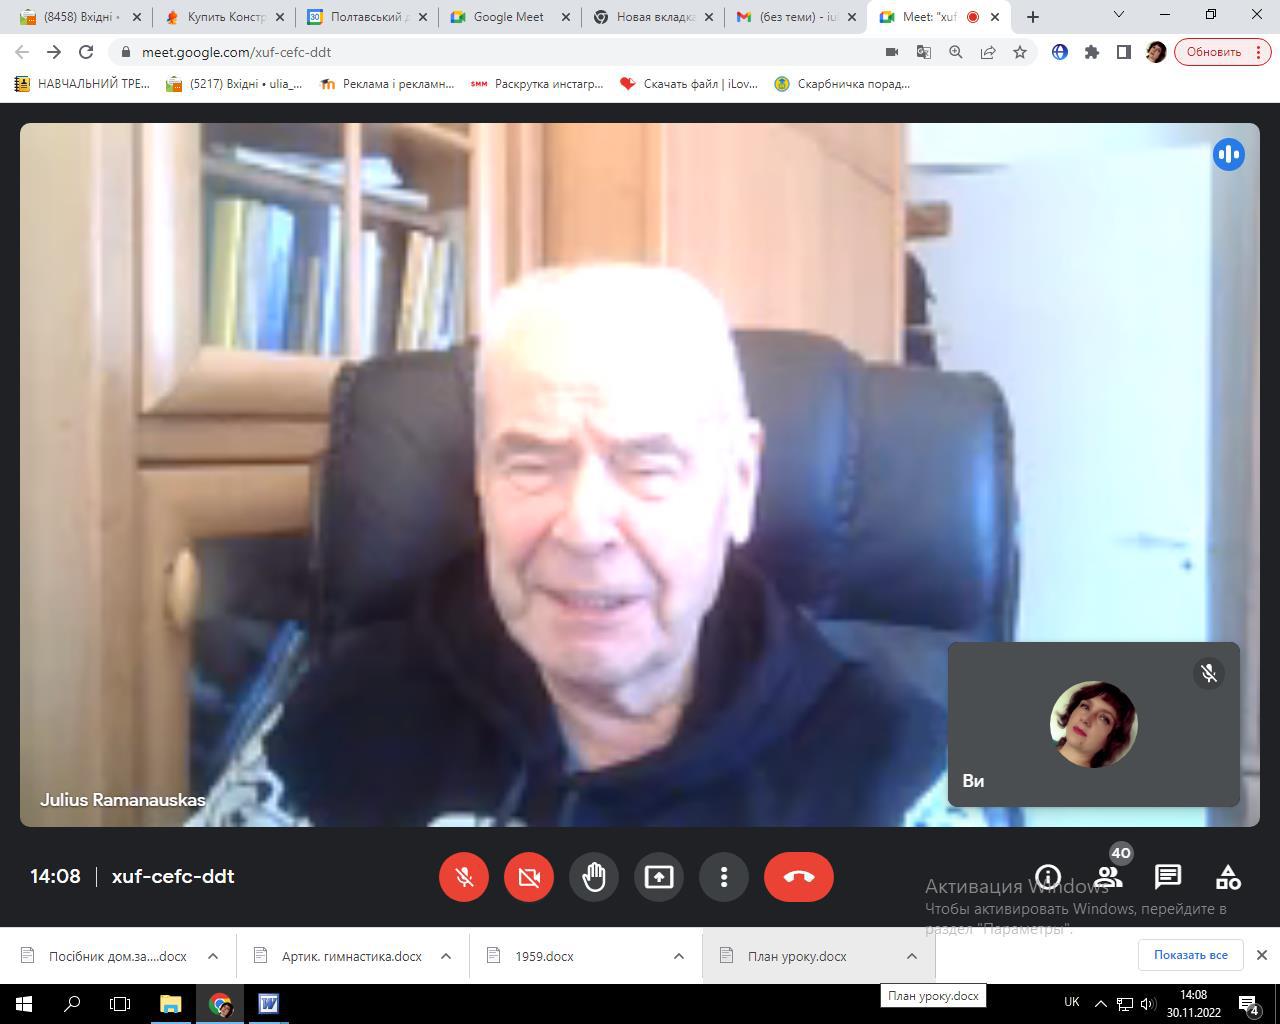Open downloaded Посібник дом.за....docx file
Viewport: 1280px width, 1024px height.
click(x=104, y=956)
